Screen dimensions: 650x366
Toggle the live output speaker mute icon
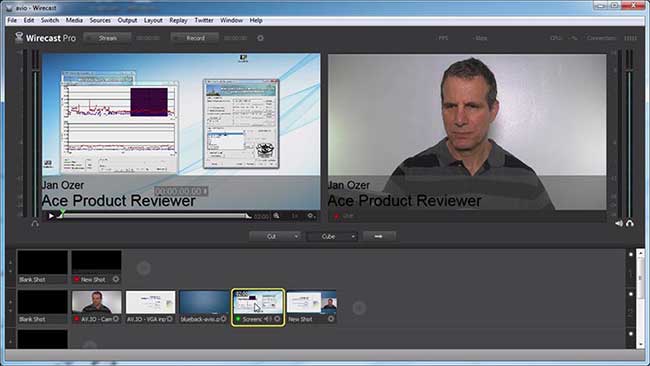619,223
